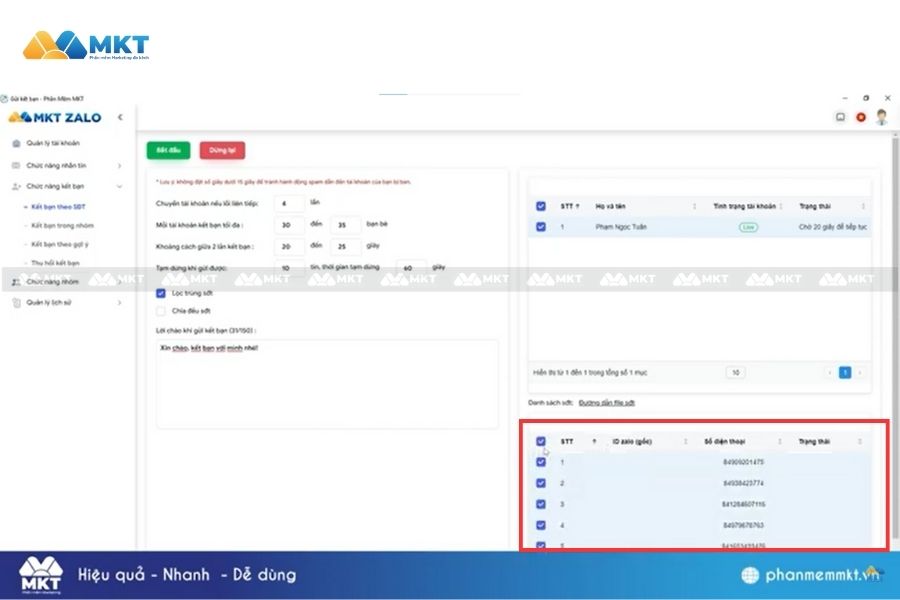Collapse the sidebar with the arrow icon
Screen dimensions: 900x600
pyautogui.click(x=120, y=117)
